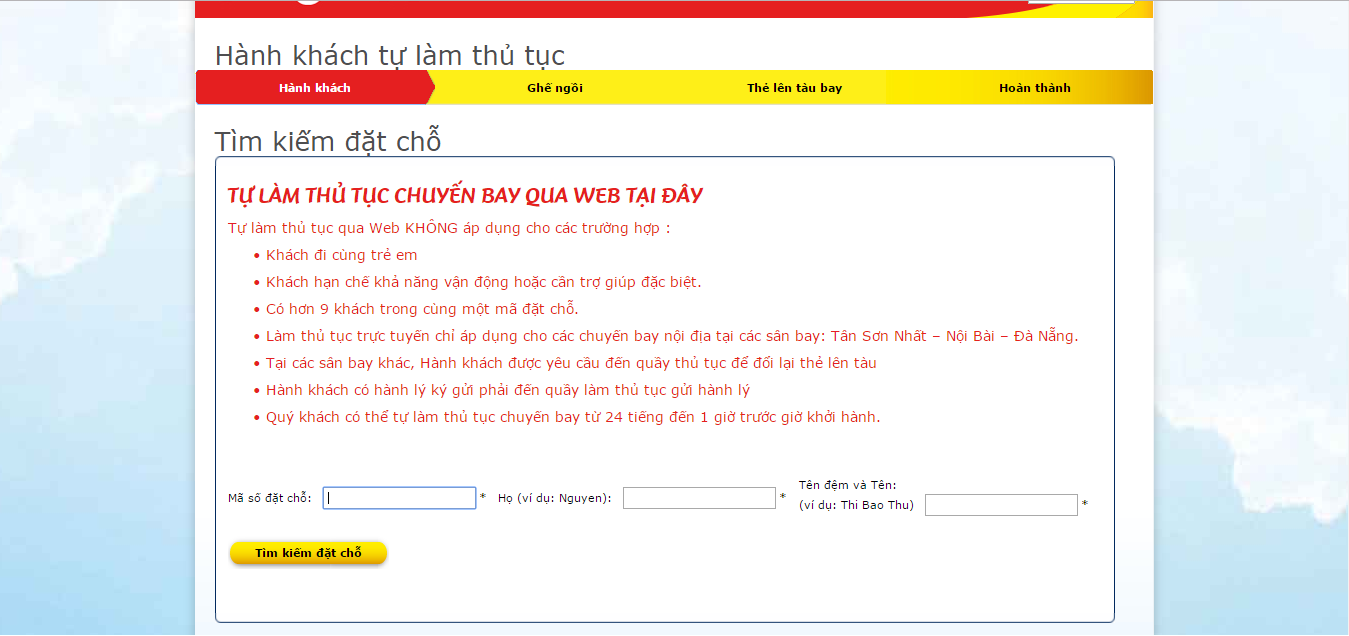Image resolution: width=1349 pixels, height=636 pixels.
Task: Click inside the Mã số đặt chỗ field
Action: click(398, 497)
